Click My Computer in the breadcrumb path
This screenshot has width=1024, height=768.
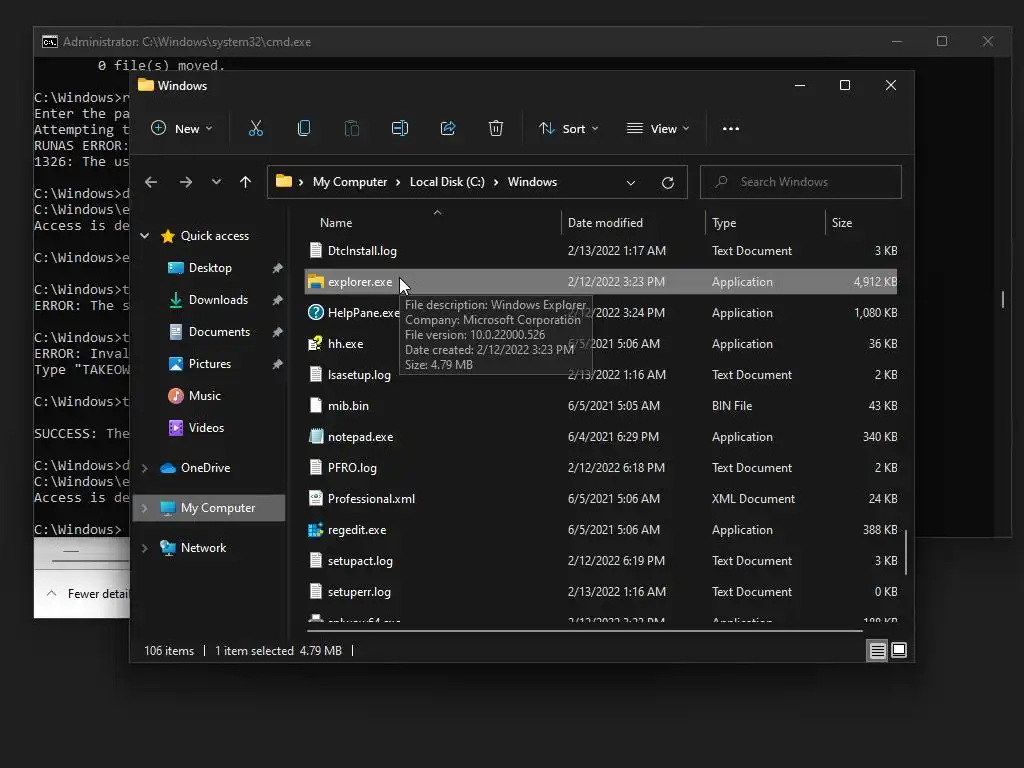[x=349, y=182]
